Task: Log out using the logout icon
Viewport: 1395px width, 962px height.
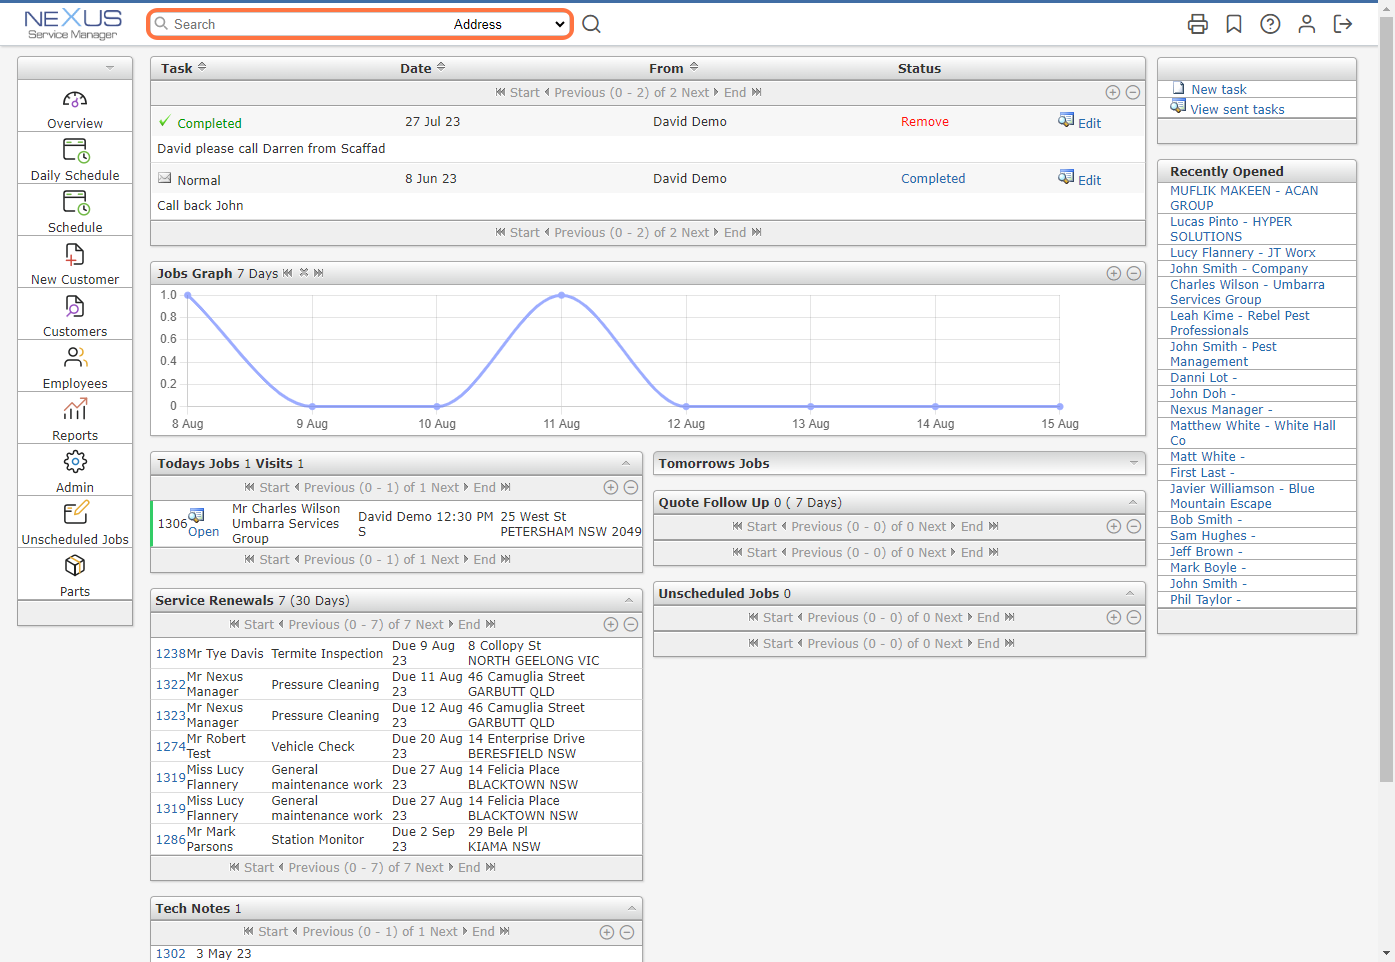Action: 1343,23
